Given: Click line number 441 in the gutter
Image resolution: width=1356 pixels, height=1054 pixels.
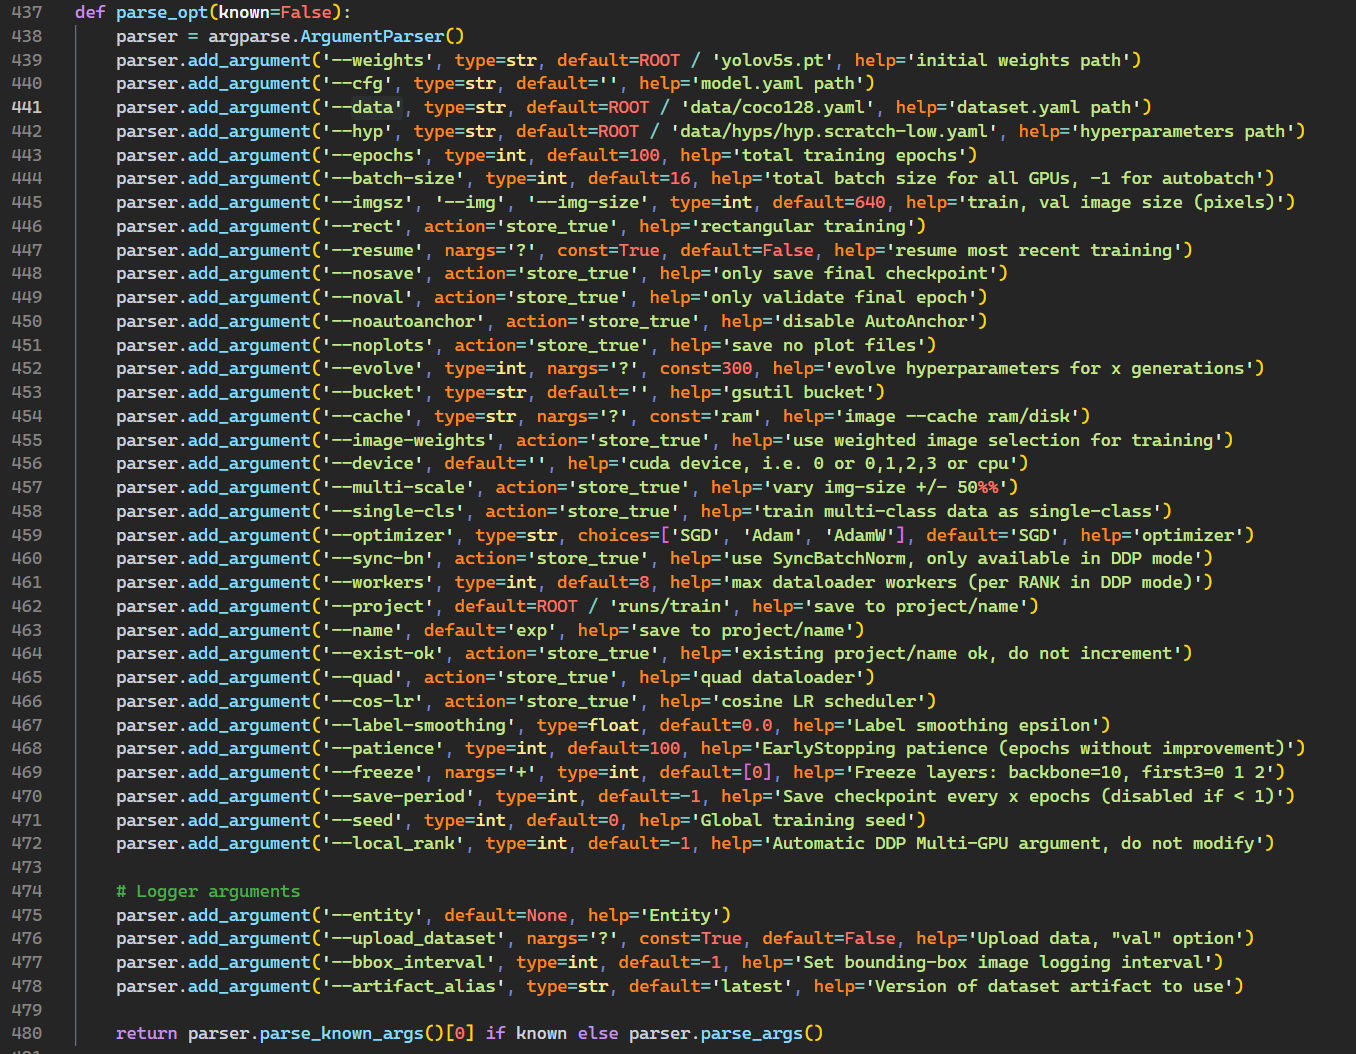Looking at the screenshot, I should (x=27, y=107).
